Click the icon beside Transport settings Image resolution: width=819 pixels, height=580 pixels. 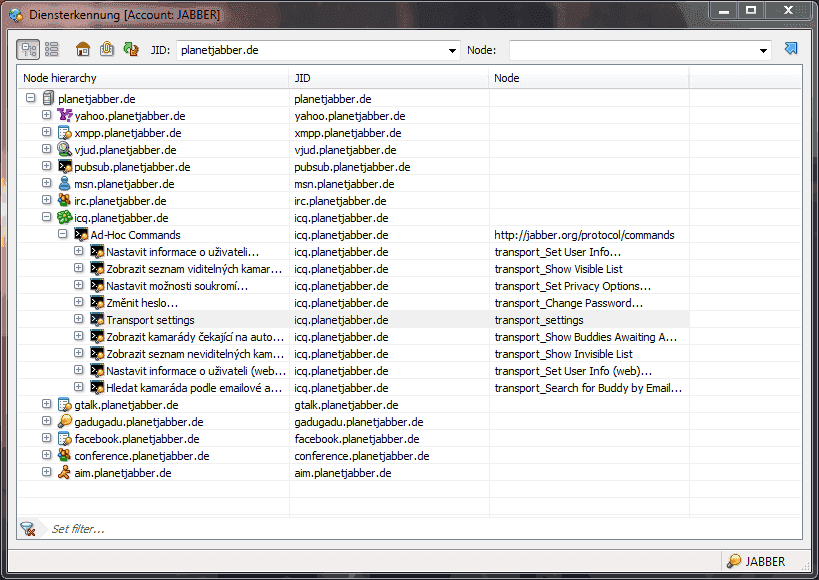(x=97, y=319)
